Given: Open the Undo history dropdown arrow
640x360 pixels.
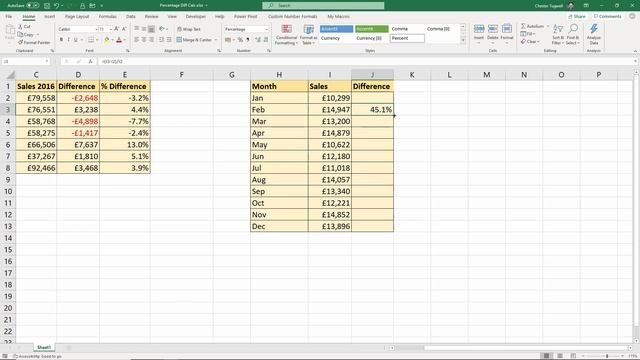Looking at the screenshot, I should pos(62,6).
